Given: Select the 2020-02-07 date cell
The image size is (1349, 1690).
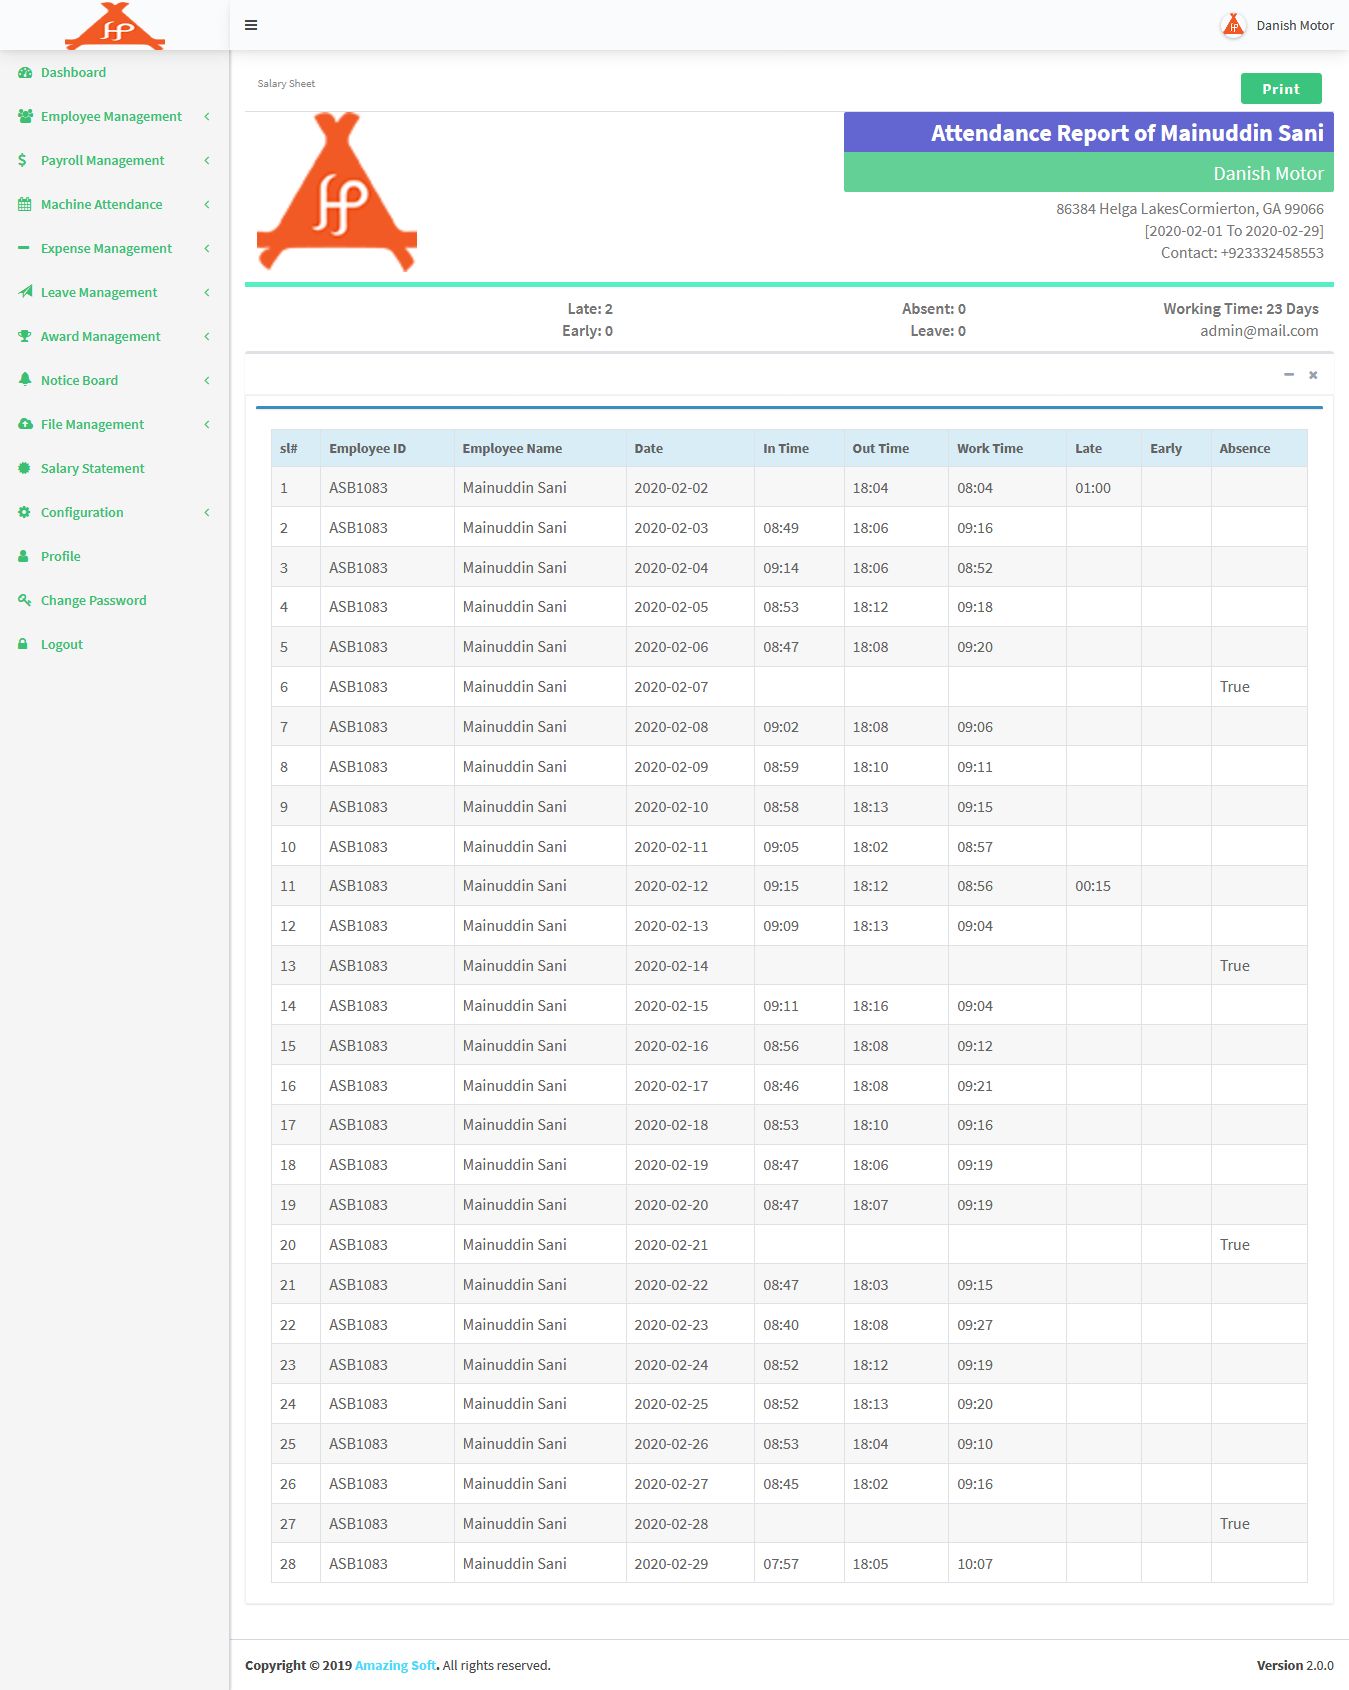Looking at the screenshot, I should (690, 687).
